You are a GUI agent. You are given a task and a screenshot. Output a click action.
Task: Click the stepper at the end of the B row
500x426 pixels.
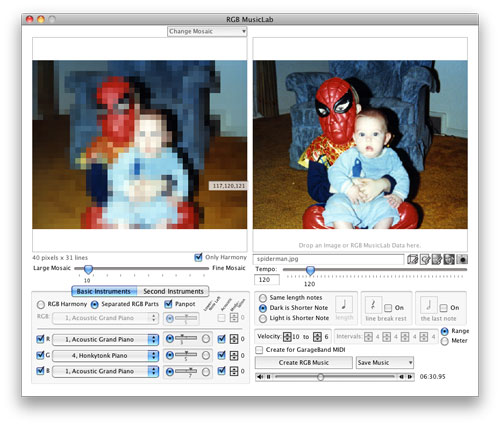[x=234, y=371]
